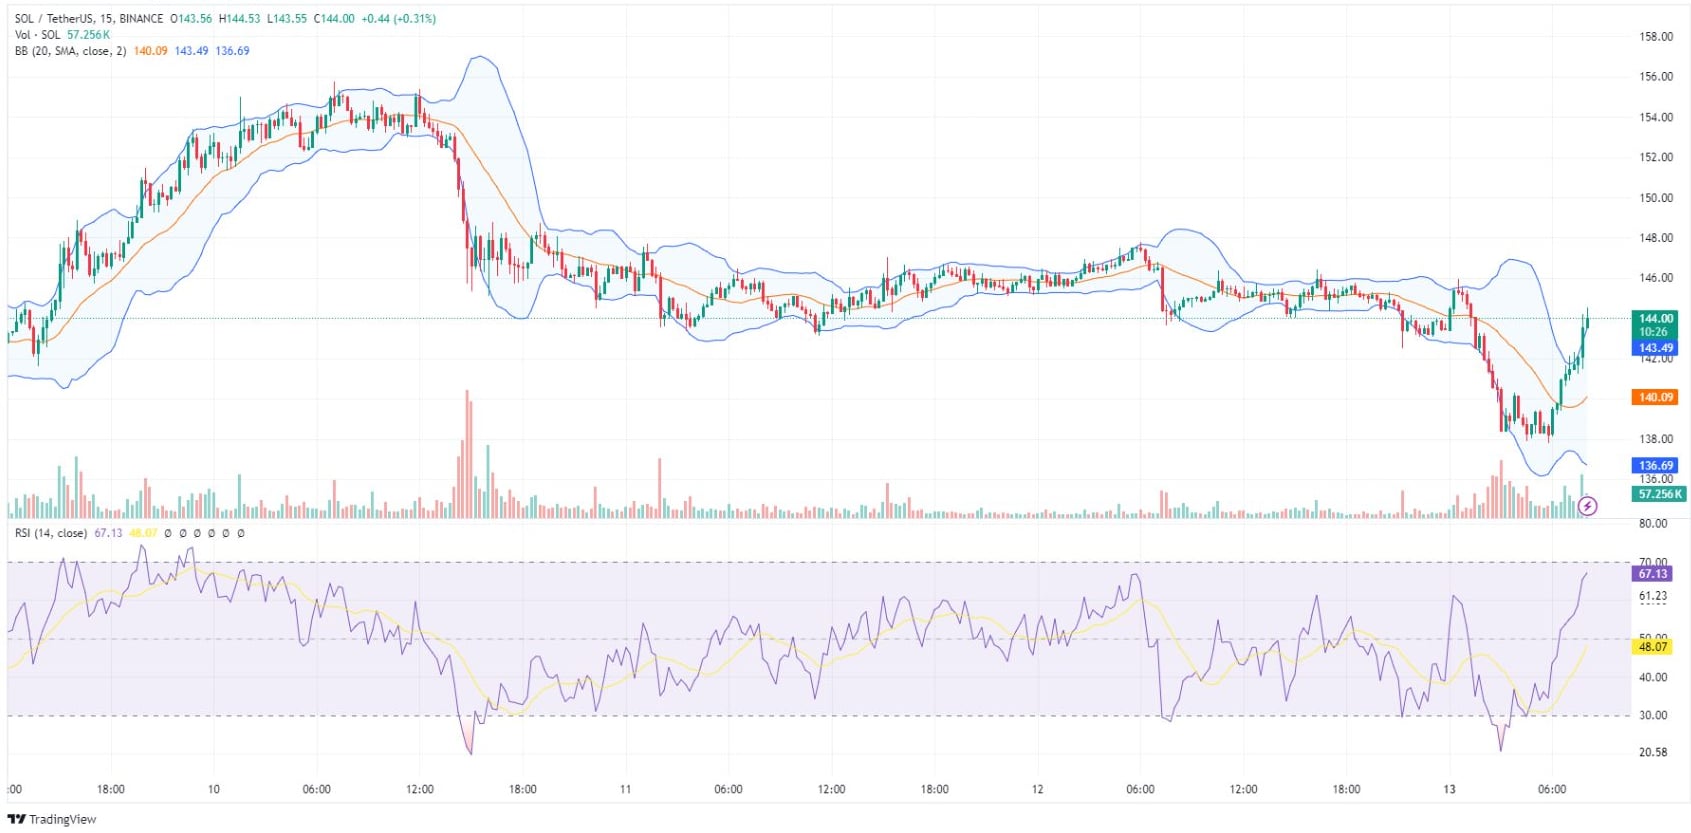Click the 146.00 price axis label
The image size is (1691, 833).
click(1656, 278)
